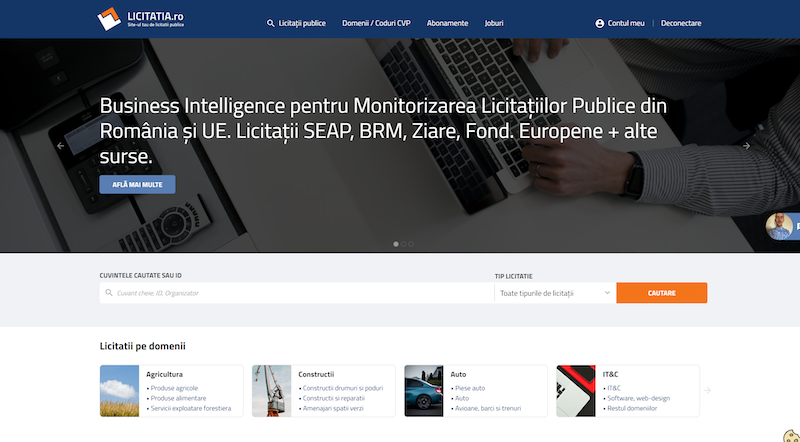Open Contul meu account page
The image size is (800, 442).
click(626, 23)
